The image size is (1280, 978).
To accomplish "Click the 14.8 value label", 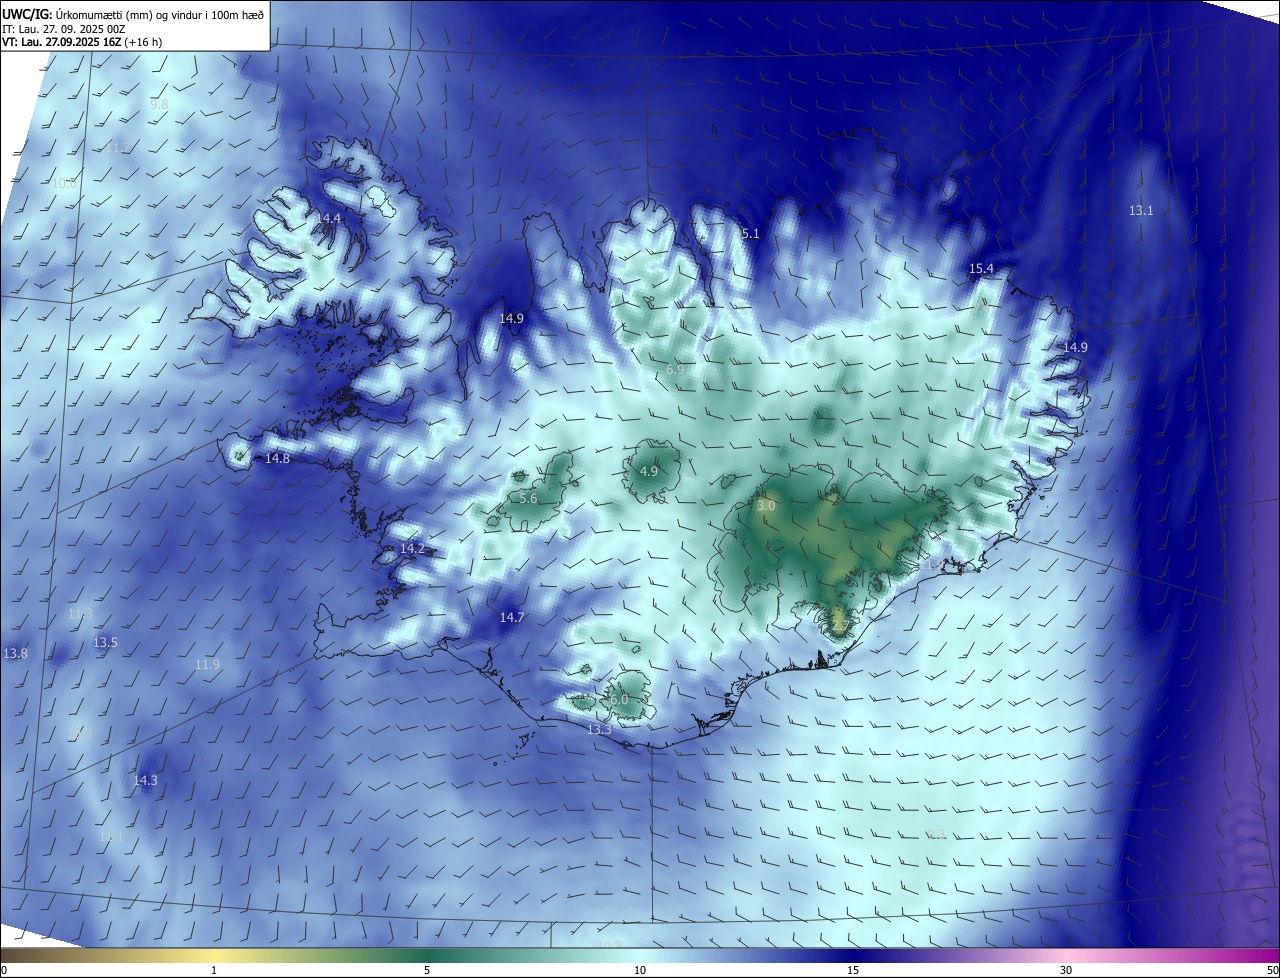I will point(277,458).
